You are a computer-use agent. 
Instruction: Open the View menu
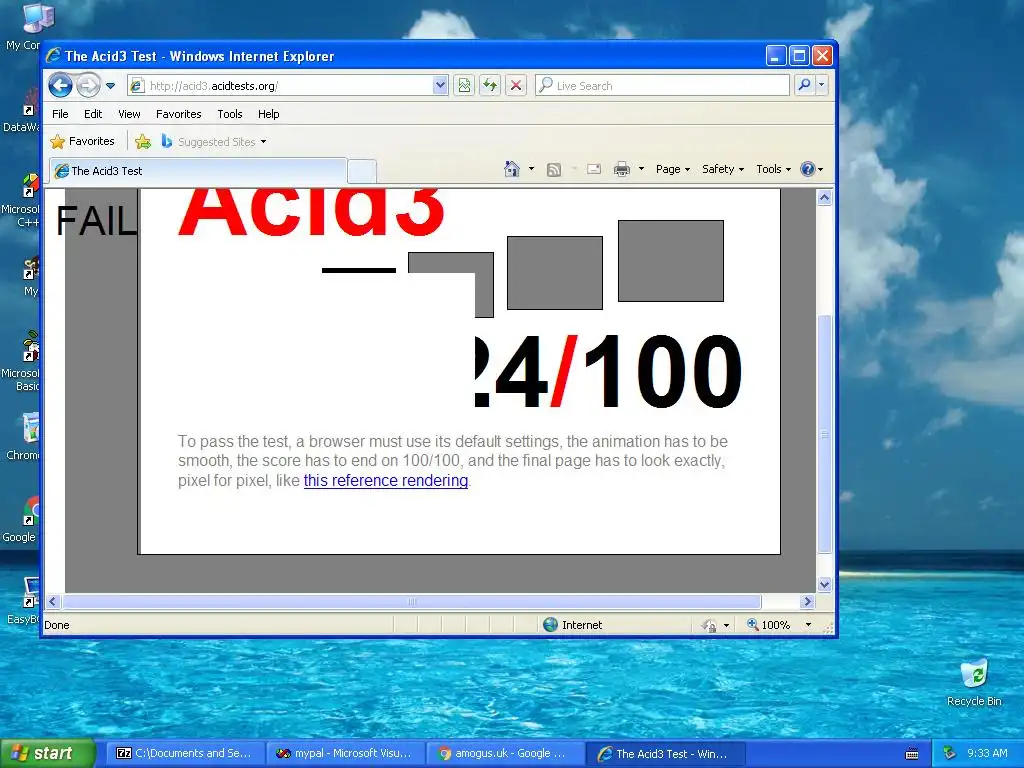click(x=129, y=114)
